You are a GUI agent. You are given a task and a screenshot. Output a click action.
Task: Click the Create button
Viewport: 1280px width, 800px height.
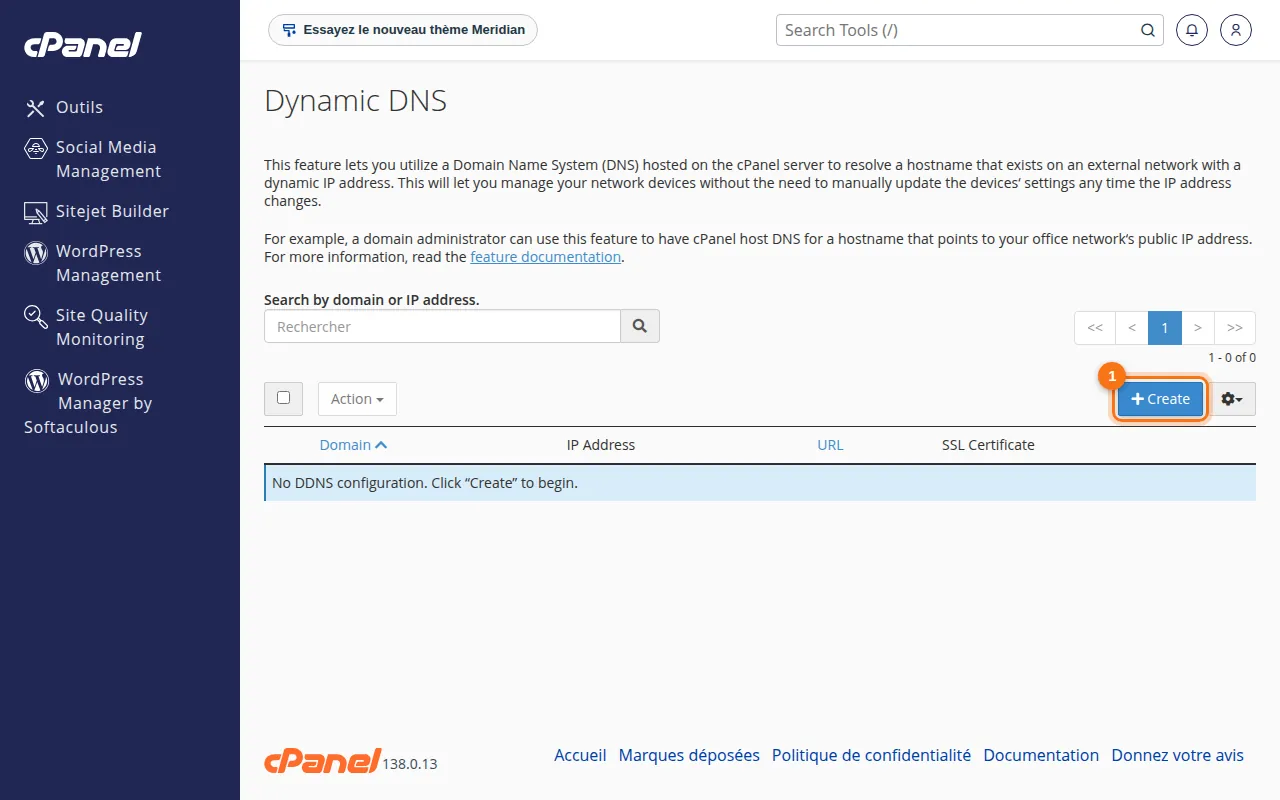coord(1160,399)
